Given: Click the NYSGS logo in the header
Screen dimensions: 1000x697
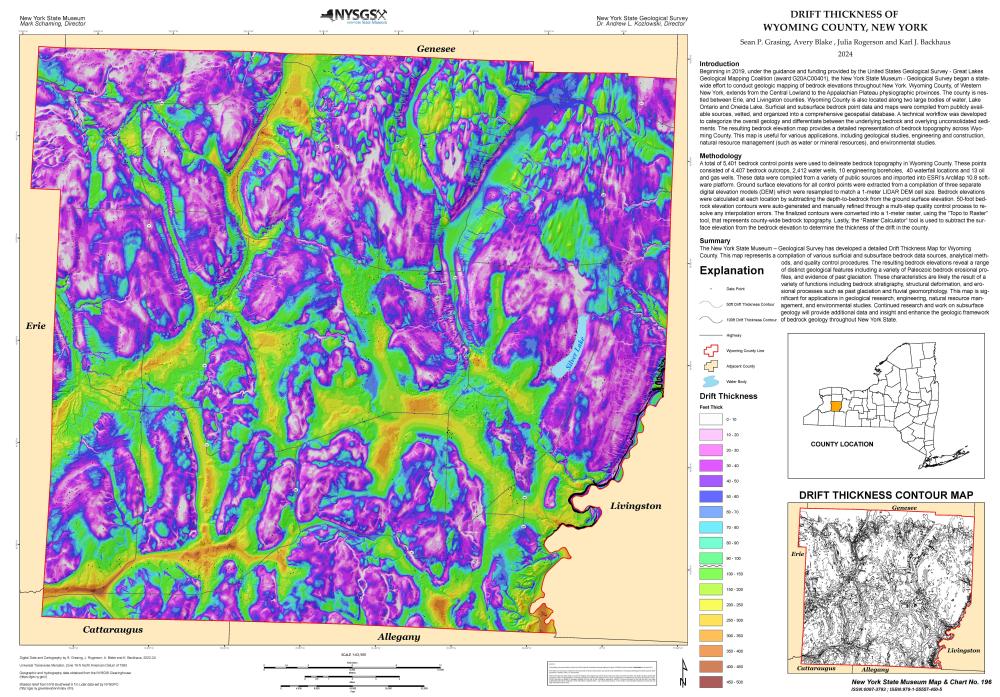Looking at the screenshot, I should tap(358, 14).
